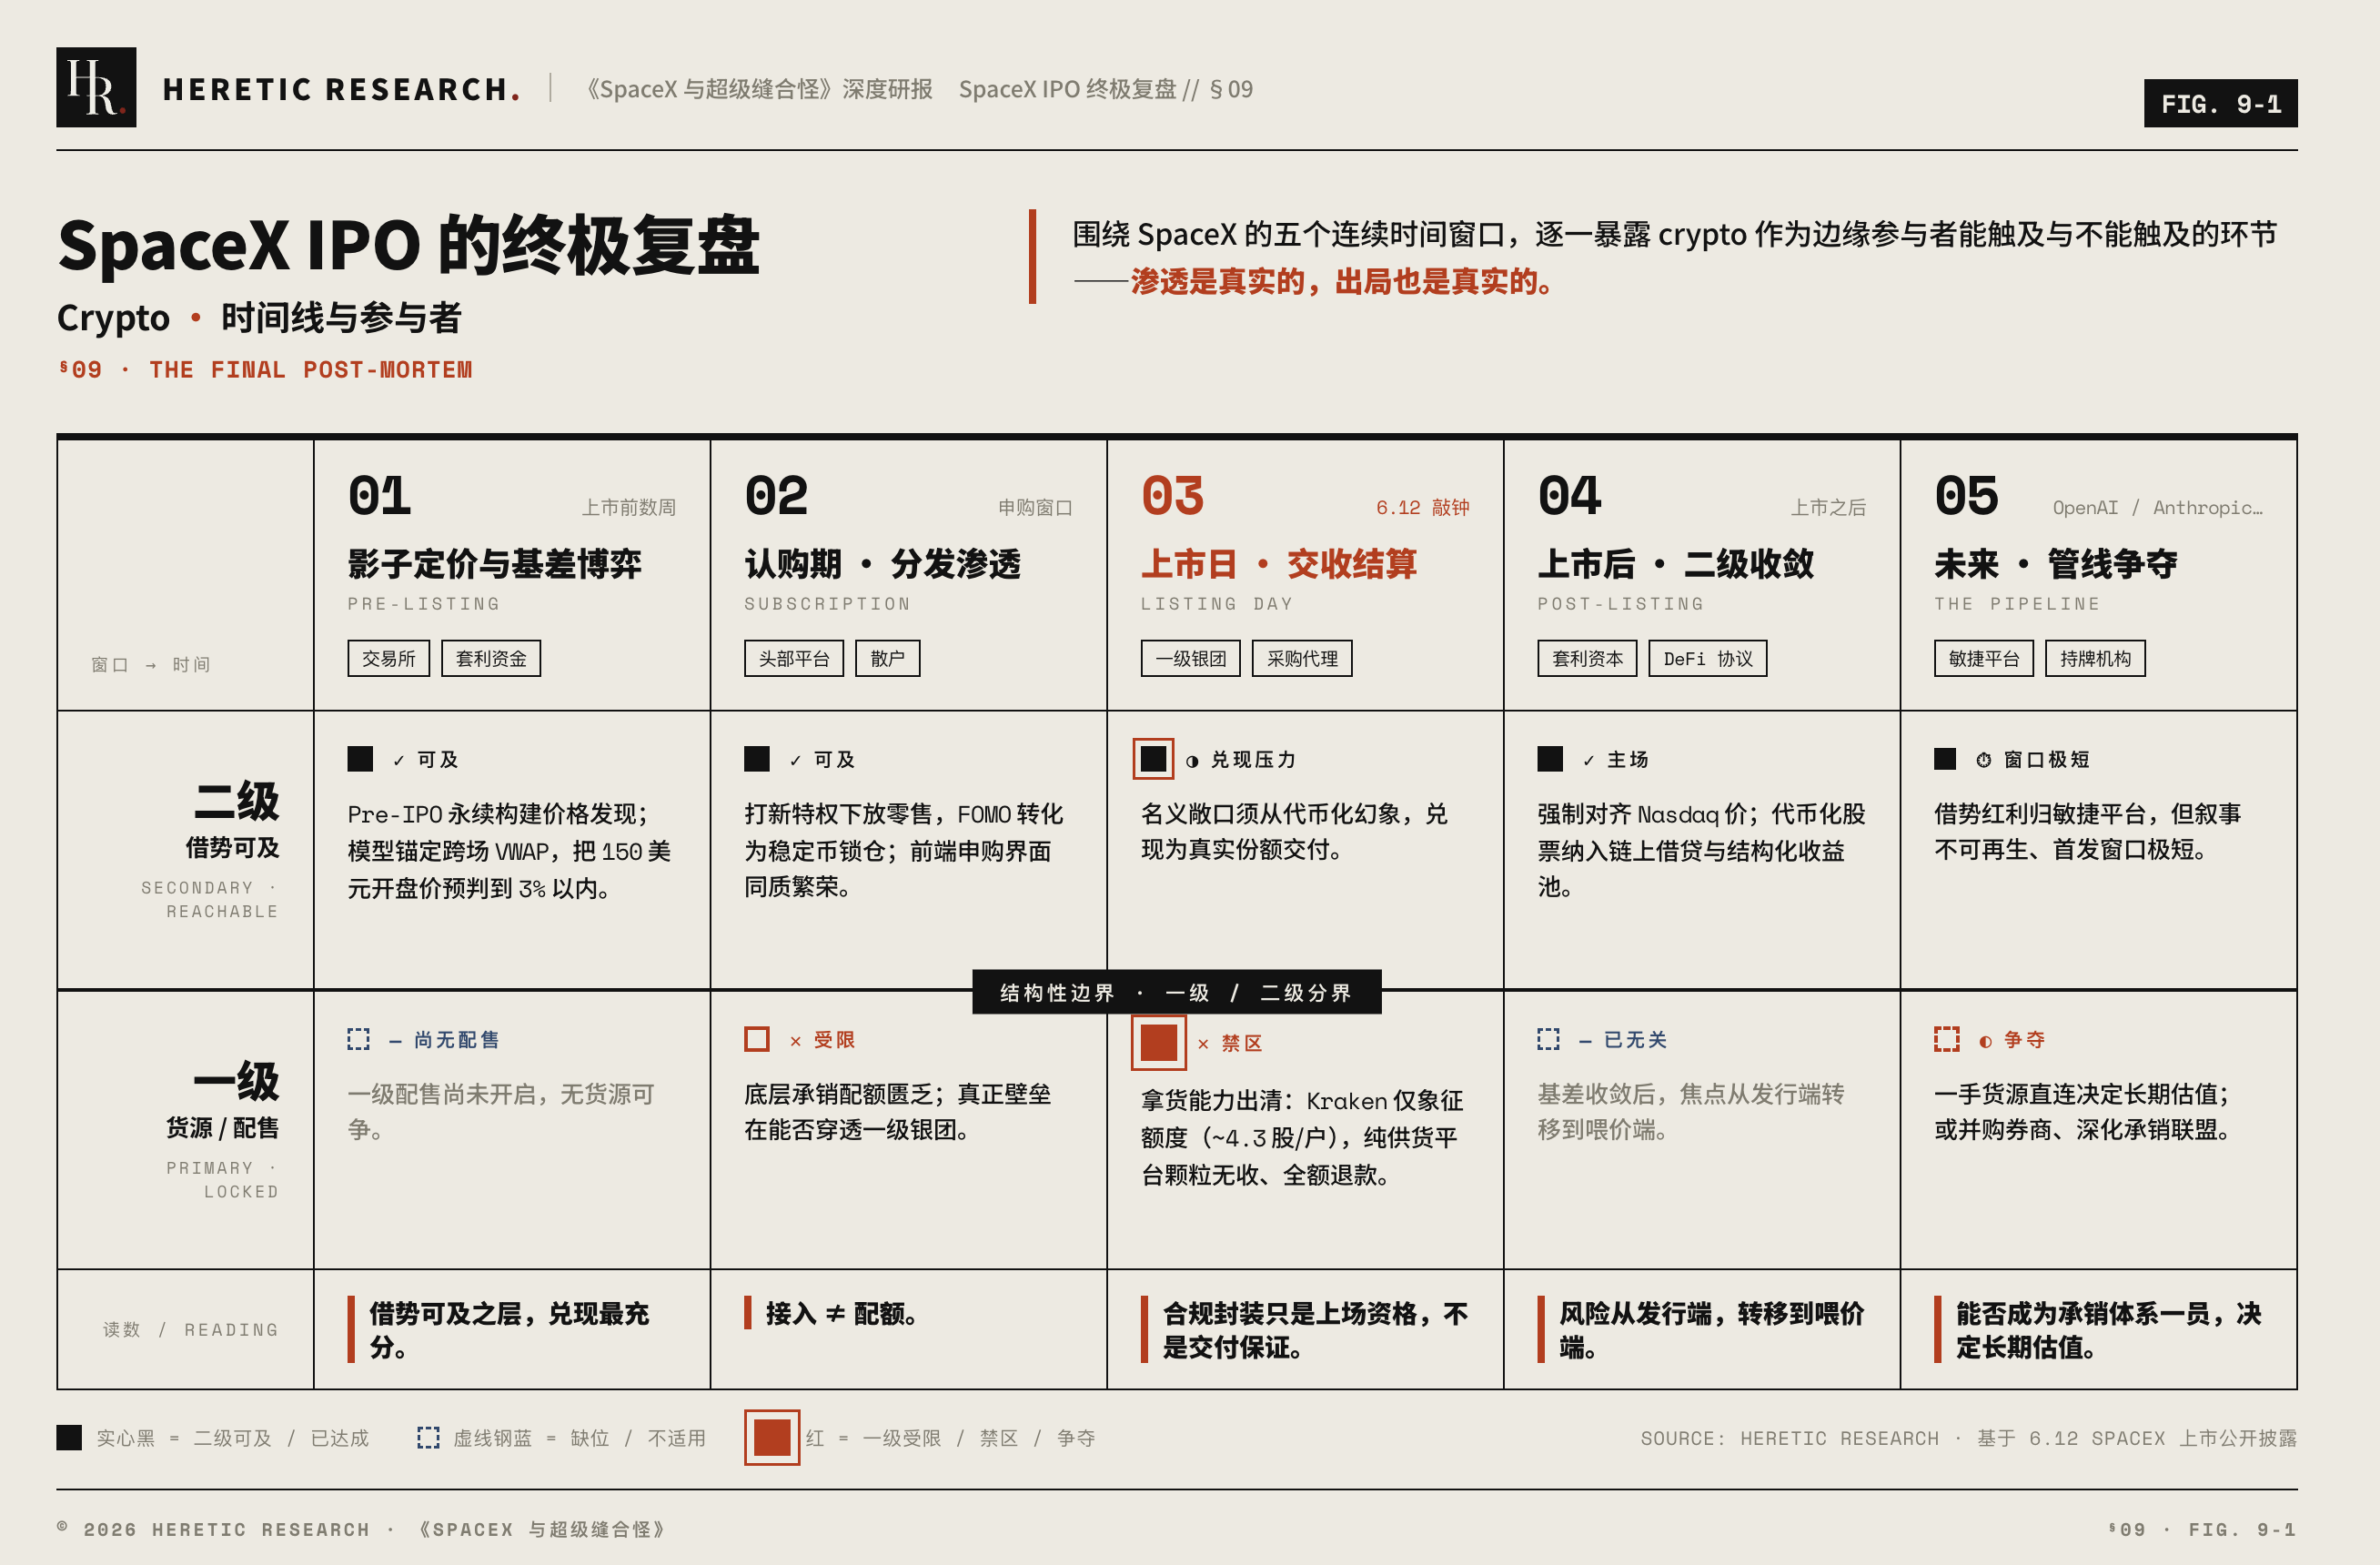Viewport: 2380px width, 1565px height.
Task: Select the 套利资金 tag
Action: click(491, 659)
